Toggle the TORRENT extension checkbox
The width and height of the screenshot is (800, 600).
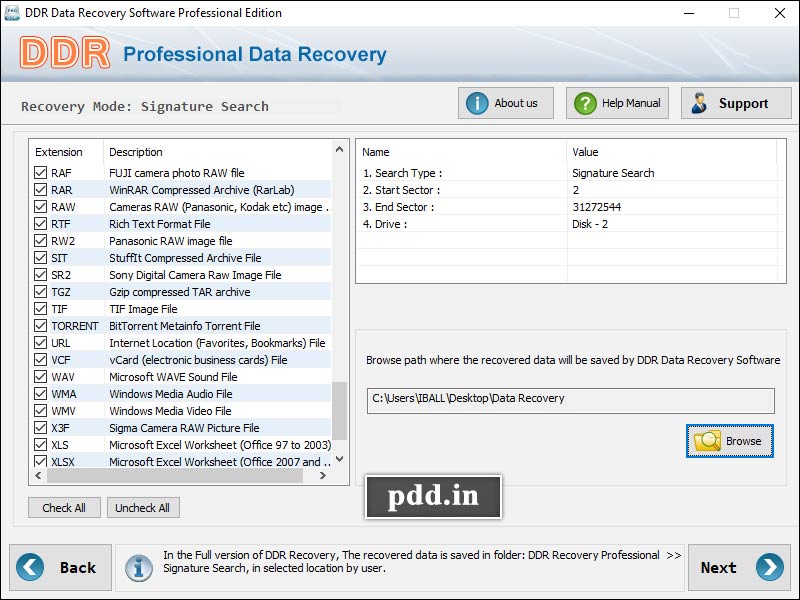pyautogui.click(x=40, y=326)
